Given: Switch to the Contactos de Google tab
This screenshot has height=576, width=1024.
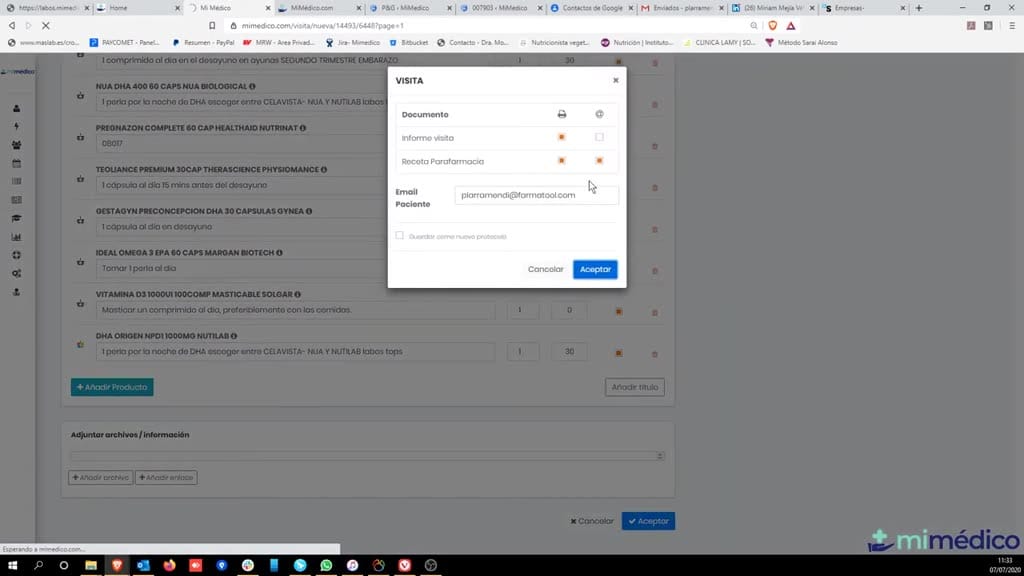Looking at the screenshot, I should point(590,8).
